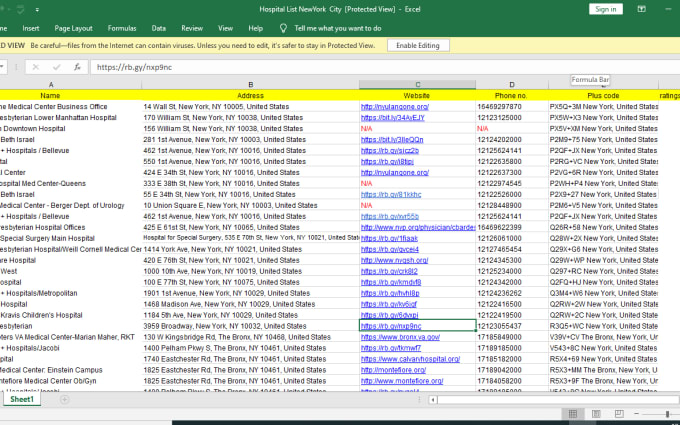Open the http://www.montefiore.org/ link

point(402,381)
